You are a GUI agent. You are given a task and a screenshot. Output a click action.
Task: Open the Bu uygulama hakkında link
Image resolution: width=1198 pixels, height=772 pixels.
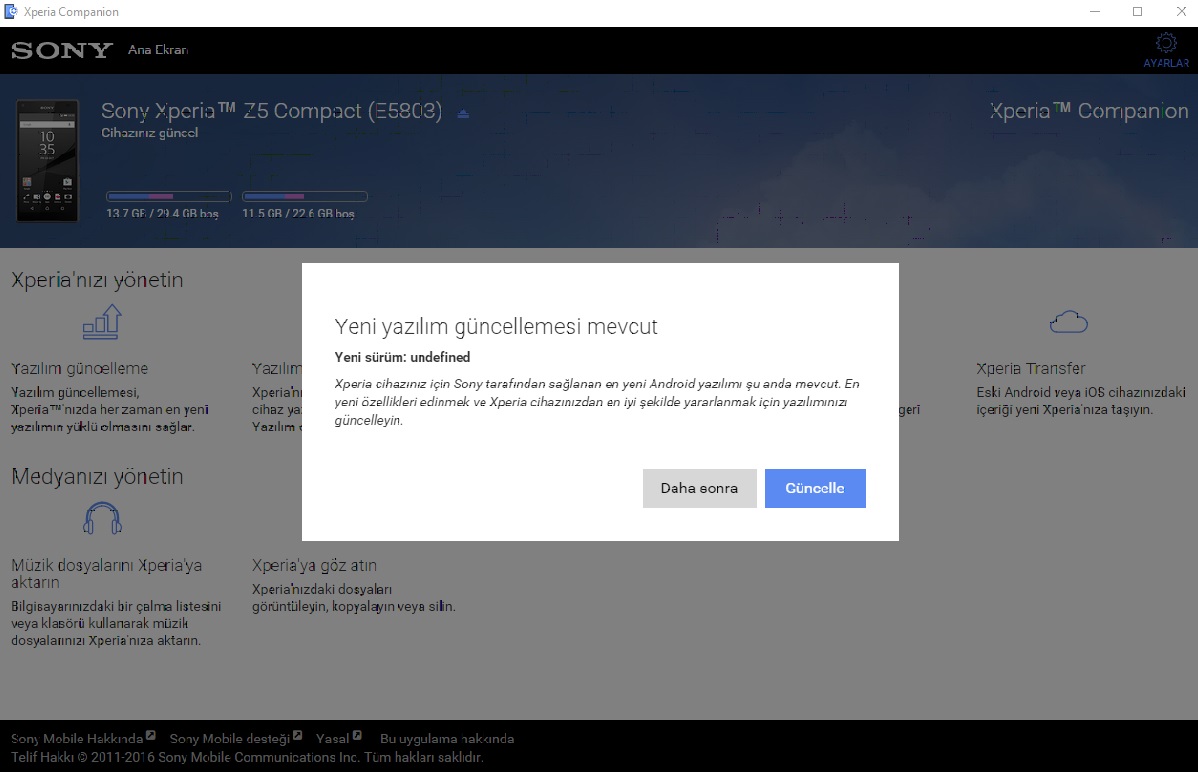pyautogui.click(x=447, y=739)
